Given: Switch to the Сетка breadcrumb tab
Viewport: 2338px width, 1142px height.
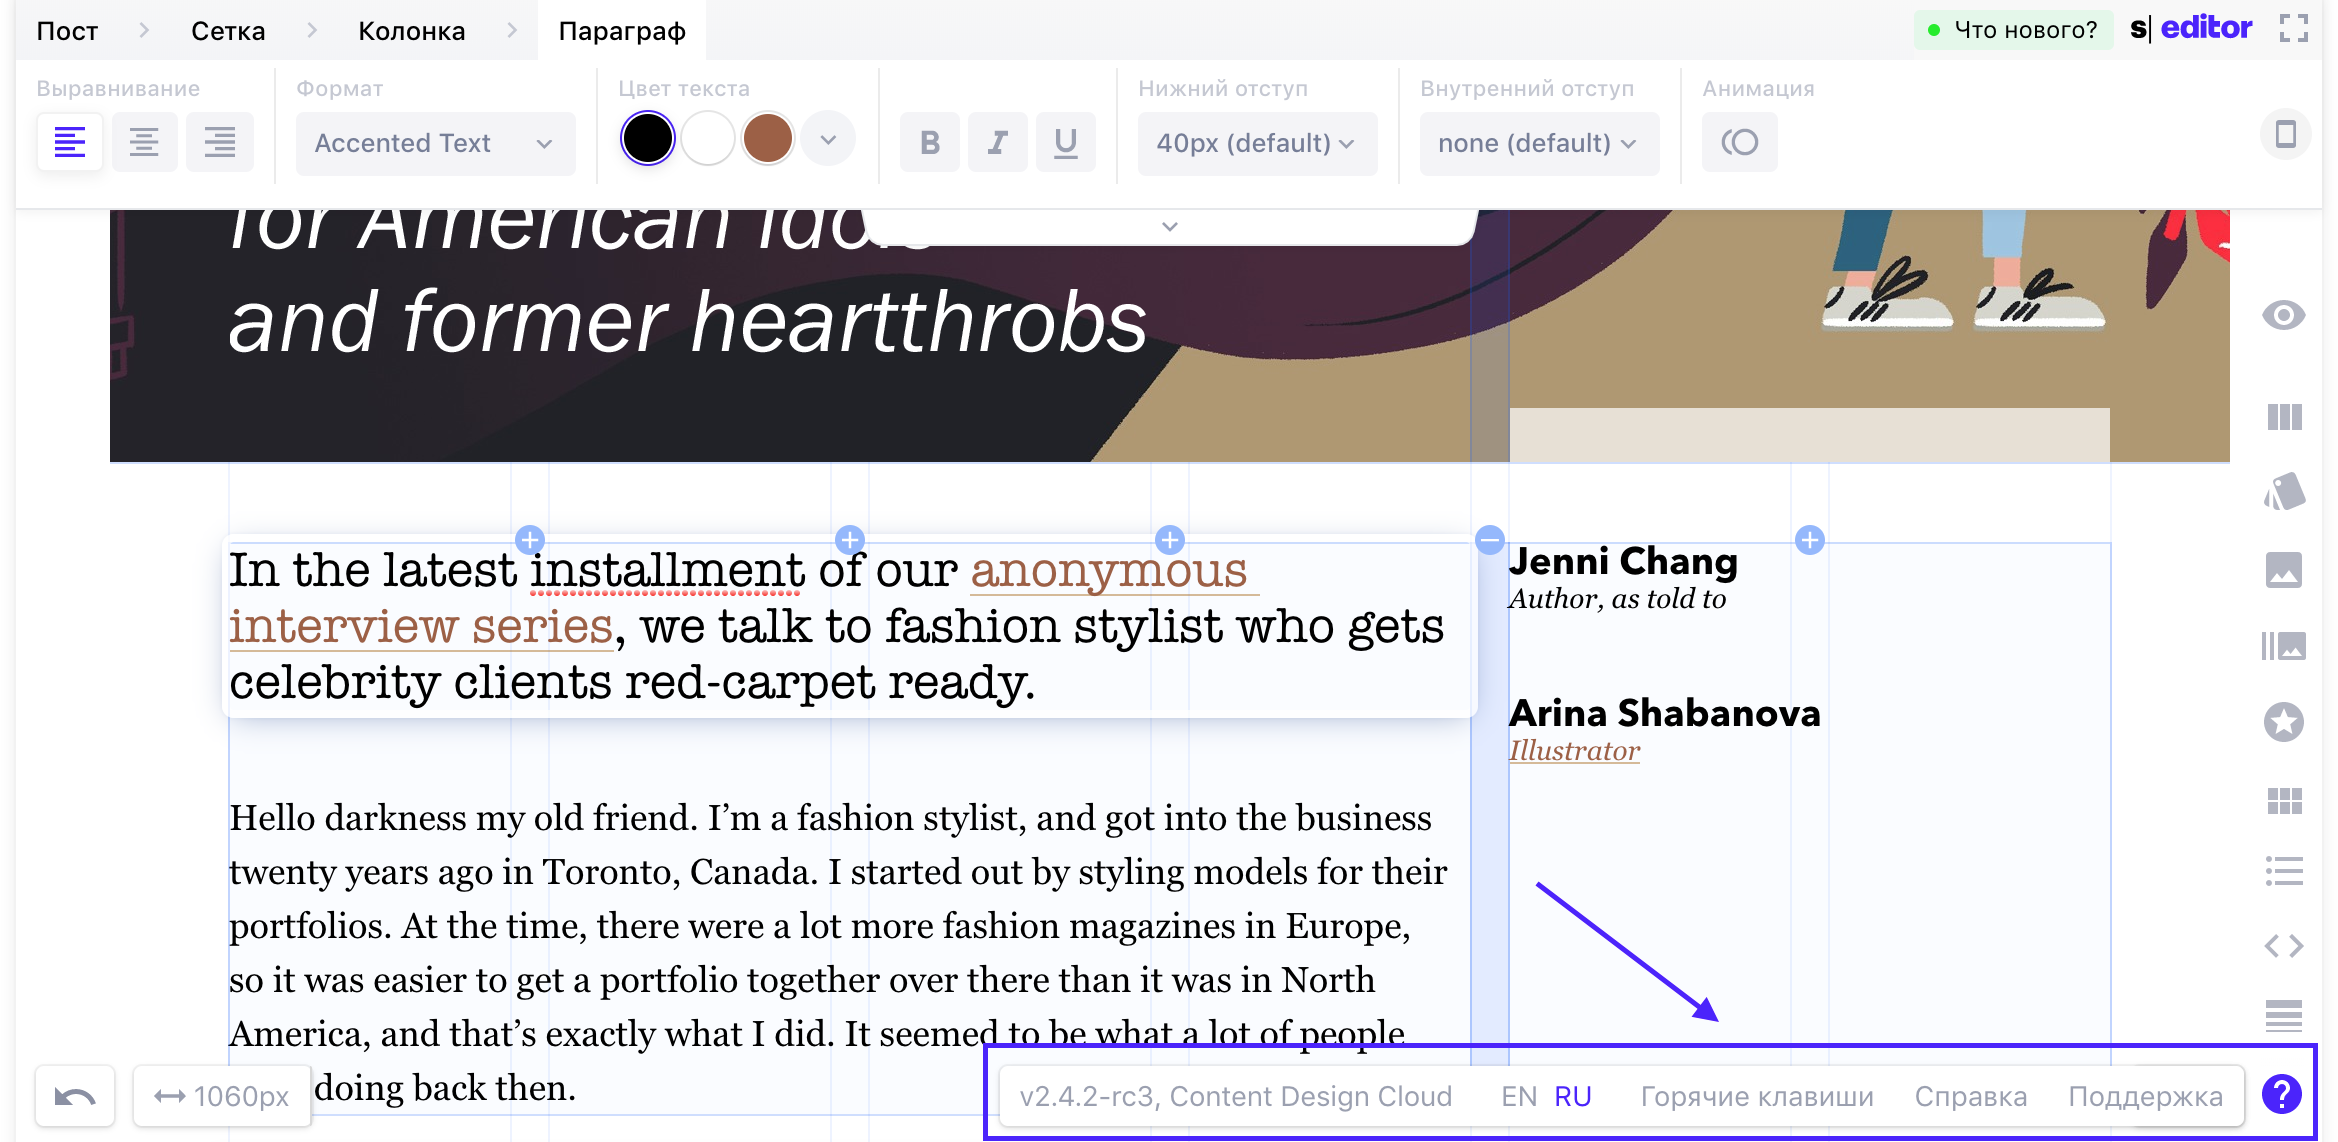Looking at the screenshot, I should tap(226, 30).
